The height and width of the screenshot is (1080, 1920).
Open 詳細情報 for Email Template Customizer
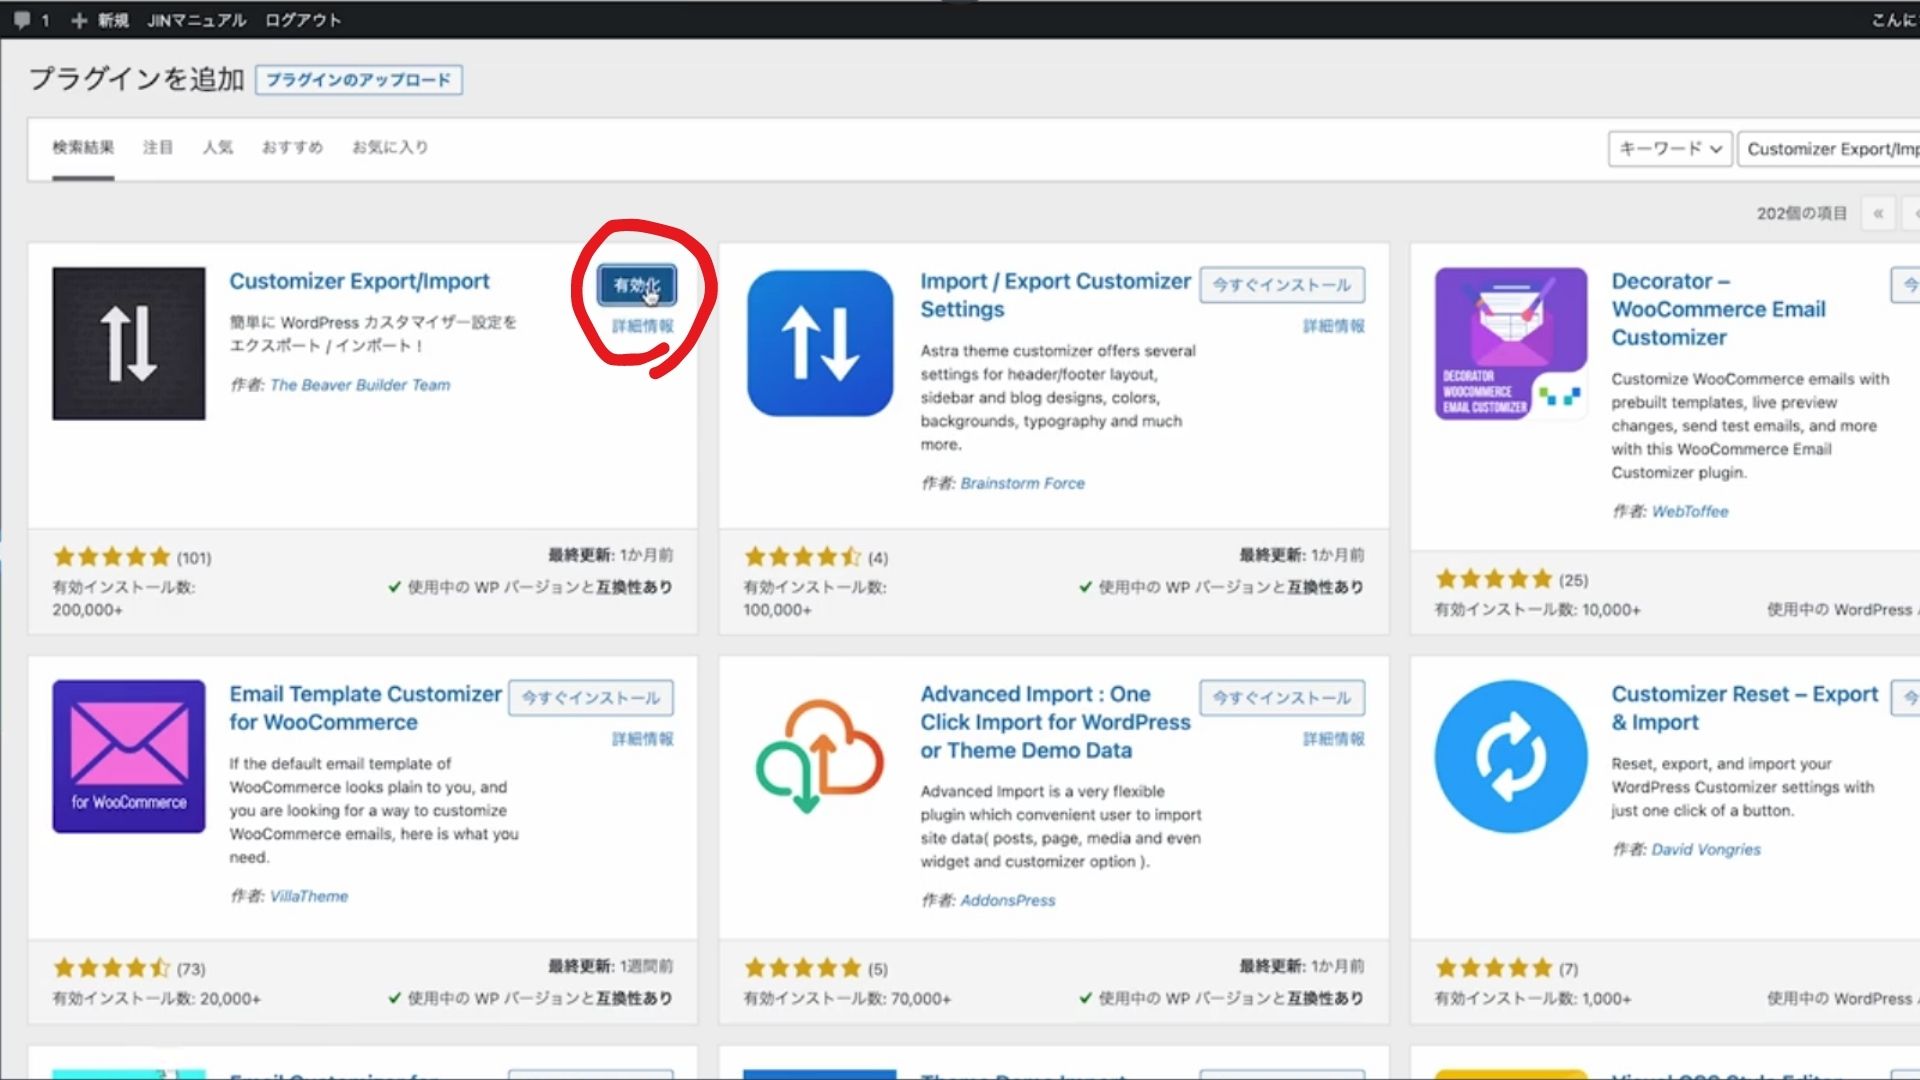pyautogui.click(x=642, y=739)
